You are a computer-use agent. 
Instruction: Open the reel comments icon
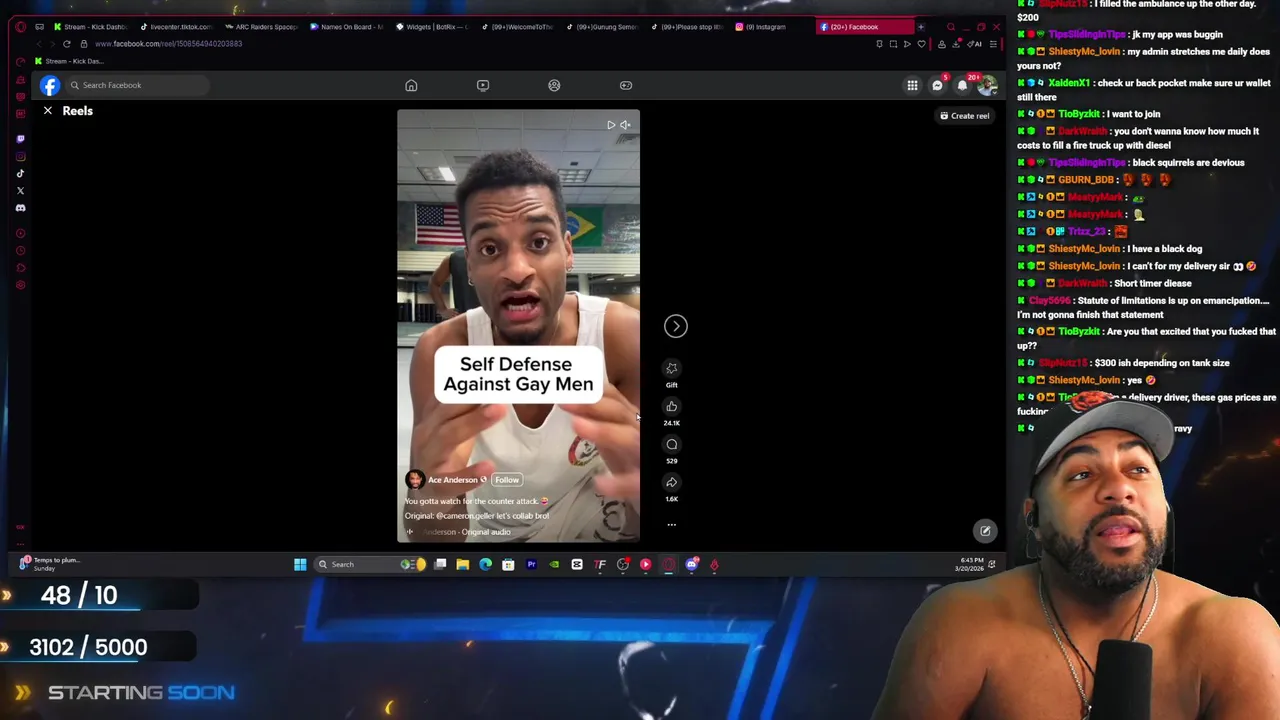pos(672,444)
